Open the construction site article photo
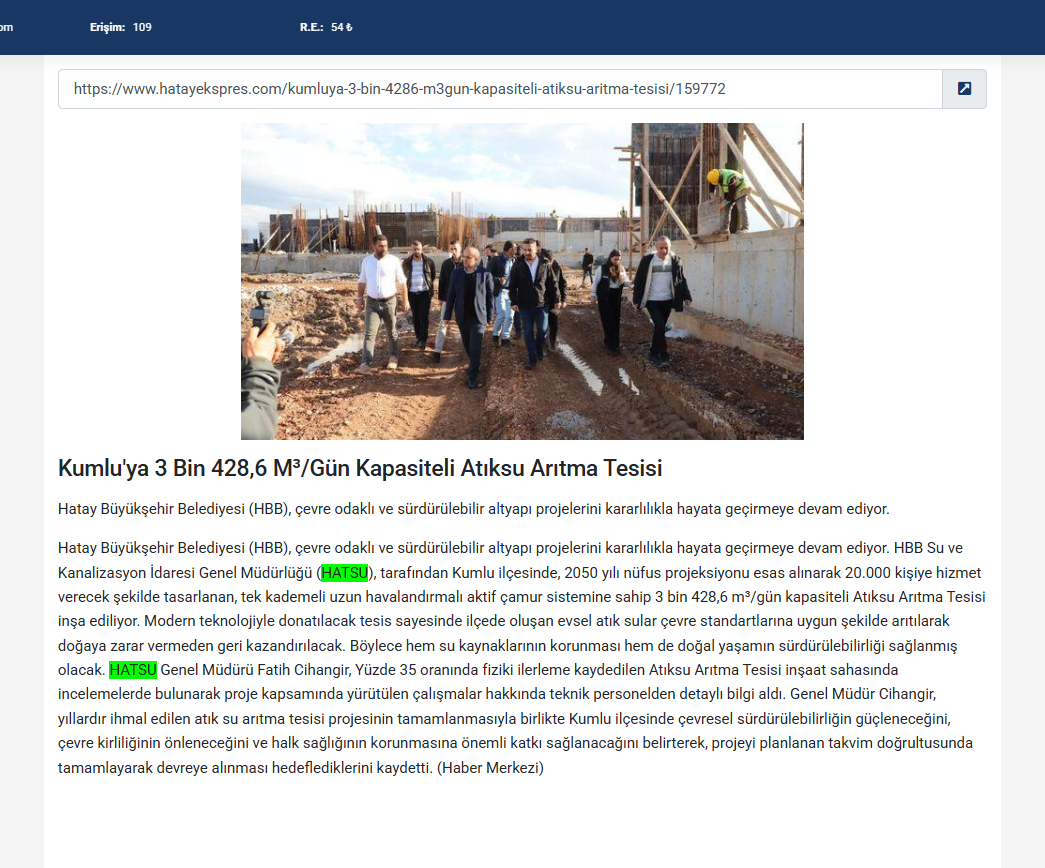 tap(522, 281)
